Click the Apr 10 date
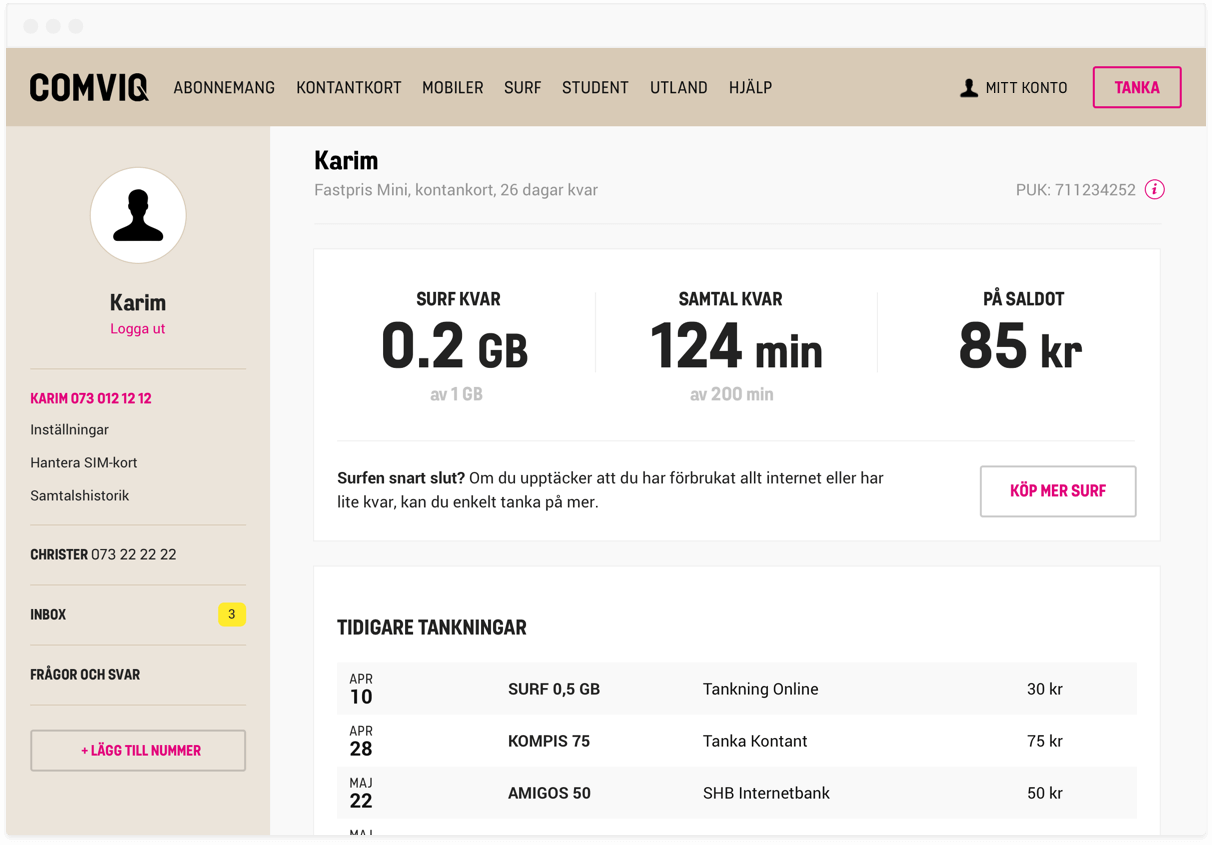The height and width of the screenshot is (845, 1212). pos(361,689)
